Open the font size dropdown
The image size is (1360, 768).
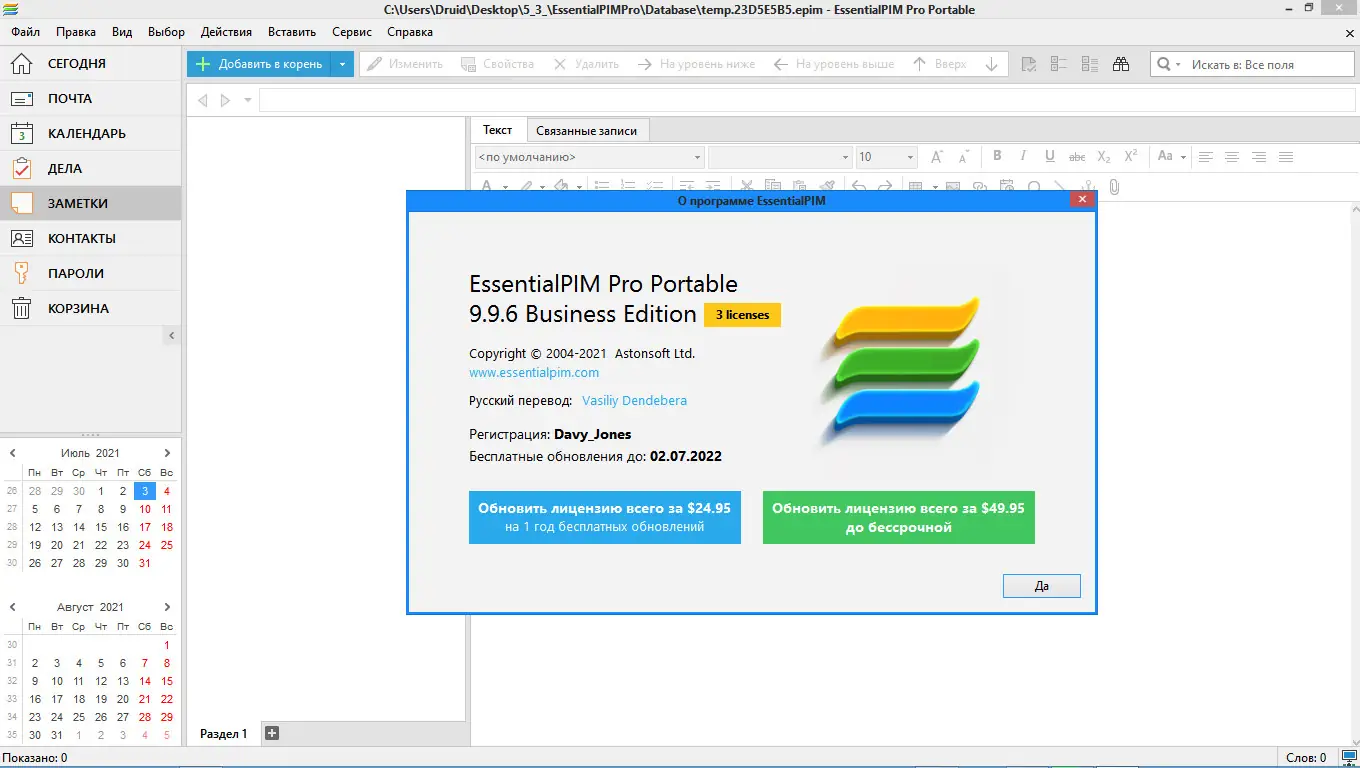coord(886,157)
